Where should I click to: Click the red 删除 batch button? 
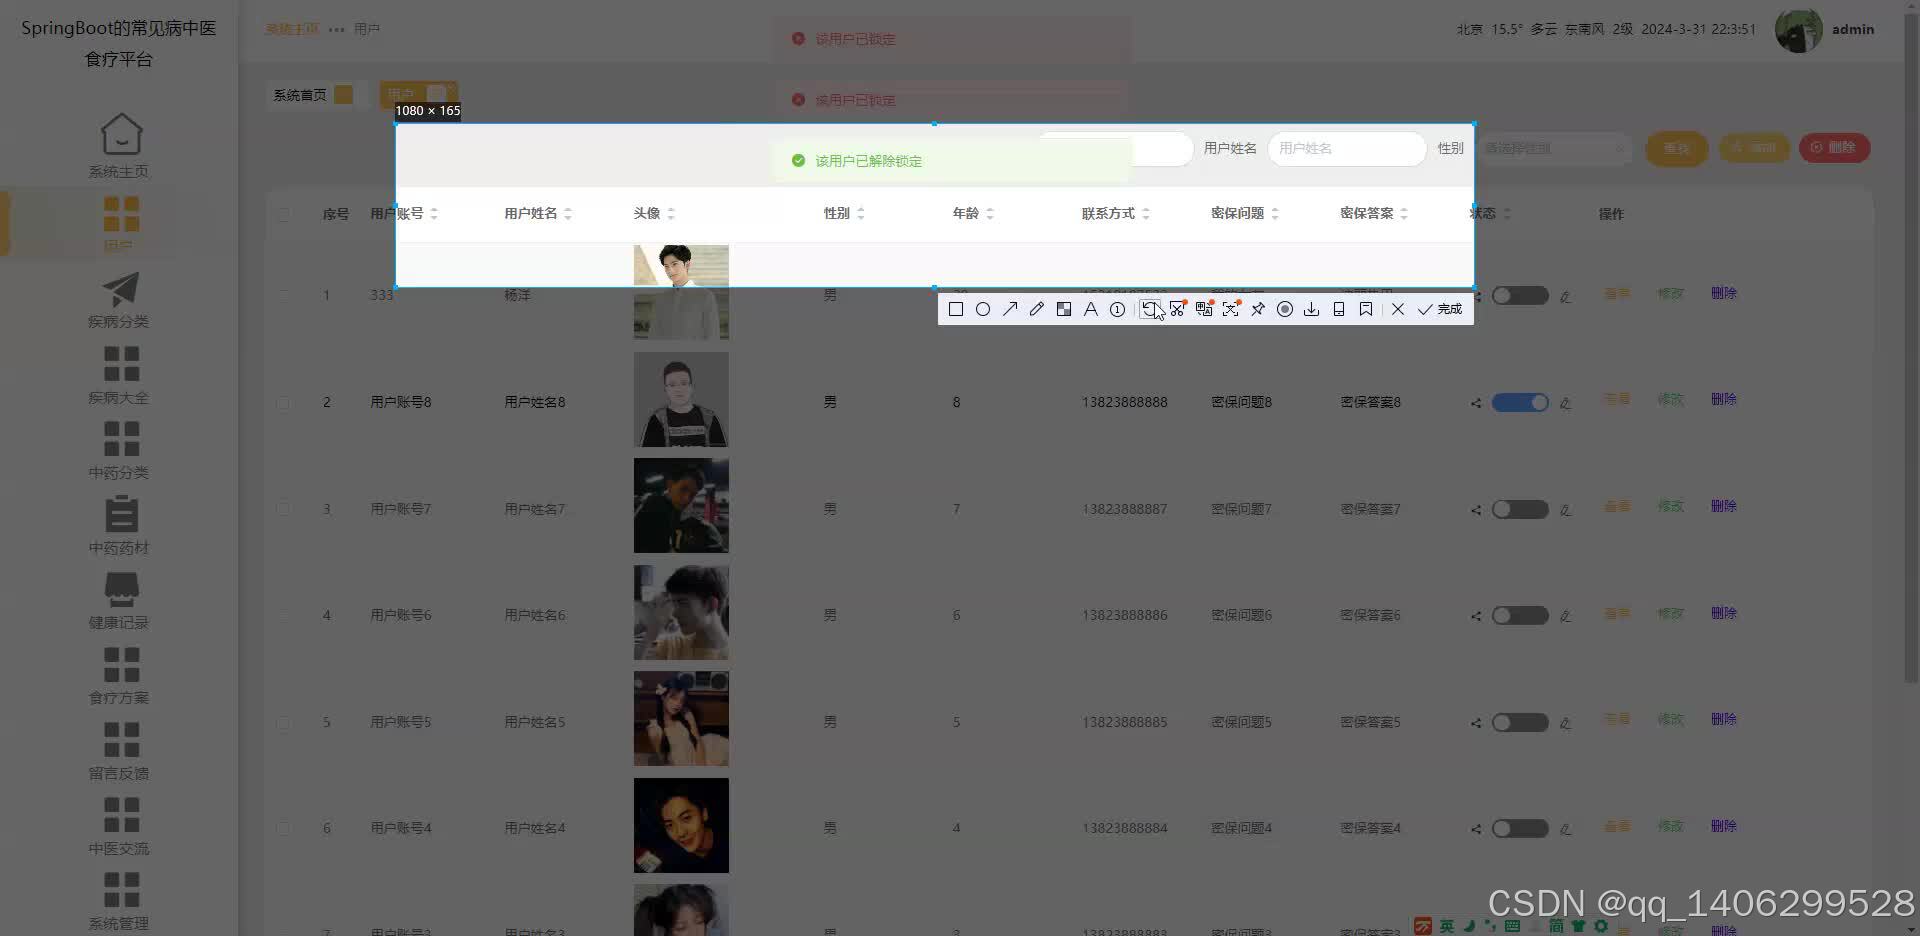tap(1834, 147)
